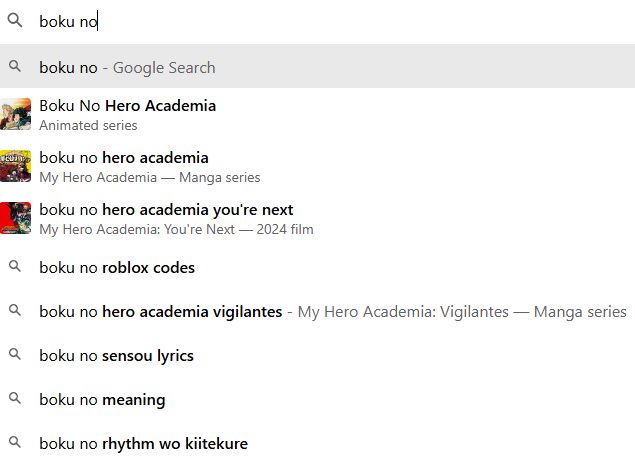This screenshot has width=635, height=458.
Task: Pick the "hero academia you're next" suggestion
Action: pos(166,210)
